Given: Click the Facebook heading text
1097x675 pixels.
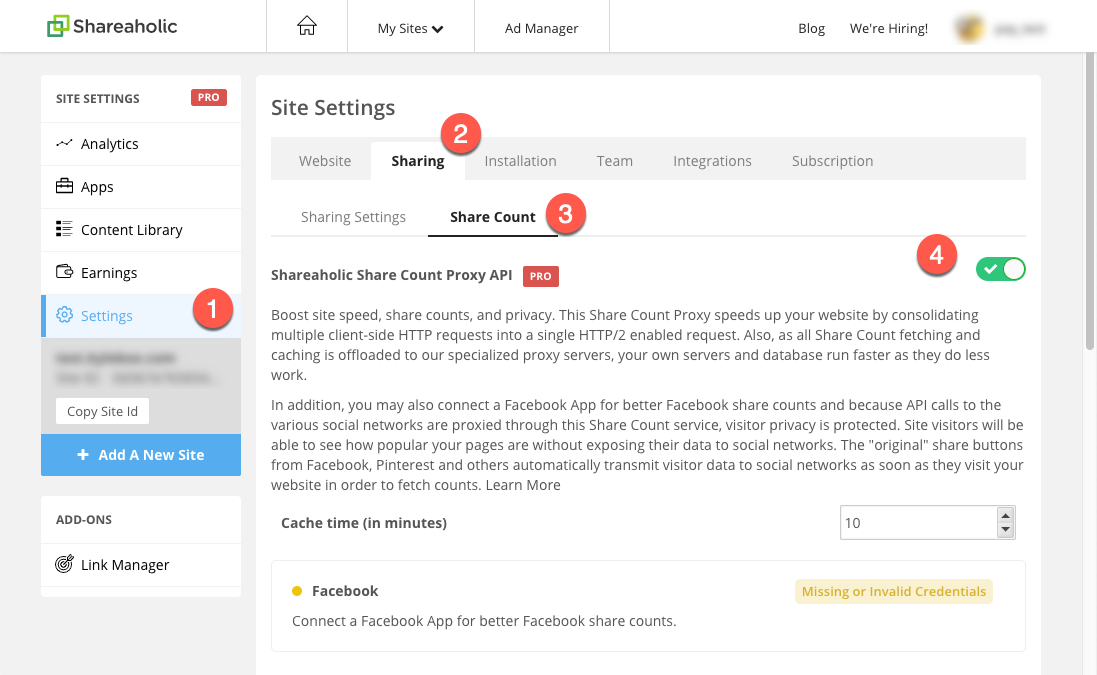Looking at the screenshot, I should tap(345, 591).
